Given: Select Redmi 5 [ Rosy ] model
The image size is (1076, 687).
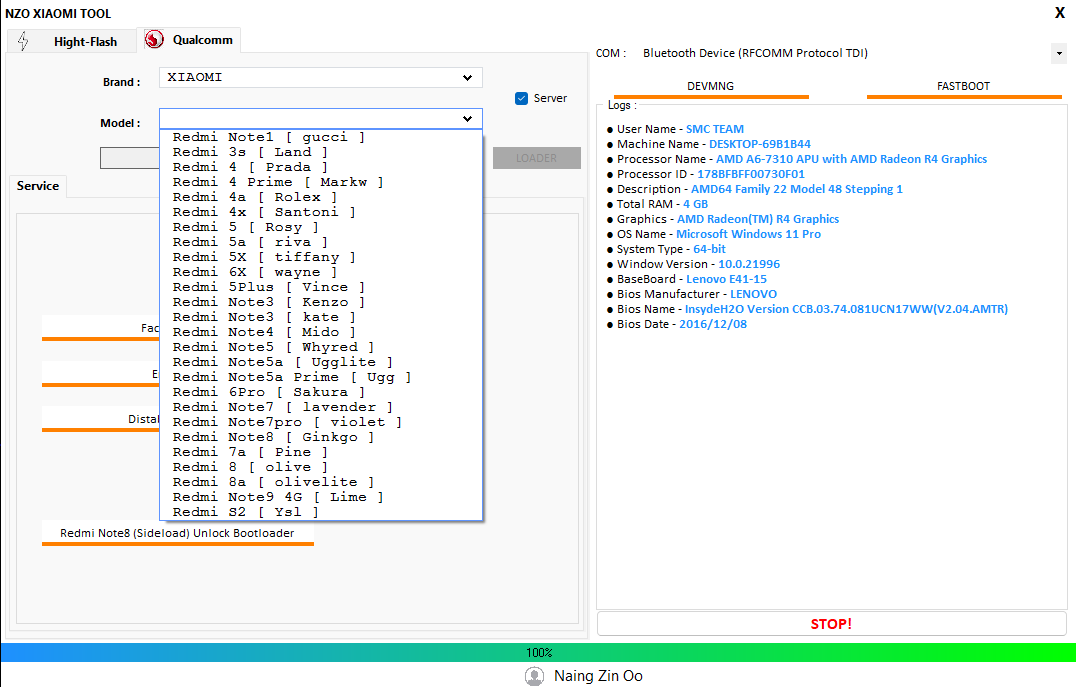Looking at the screenshot, I should [x=320, y=227].
